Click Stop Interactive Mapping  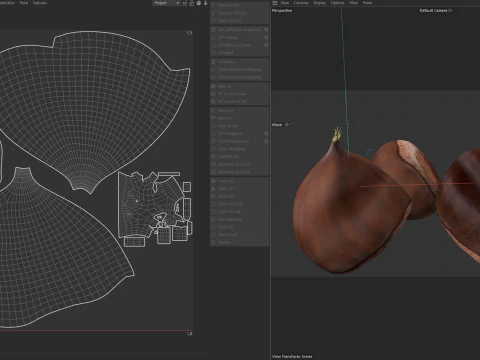(240, 77)
